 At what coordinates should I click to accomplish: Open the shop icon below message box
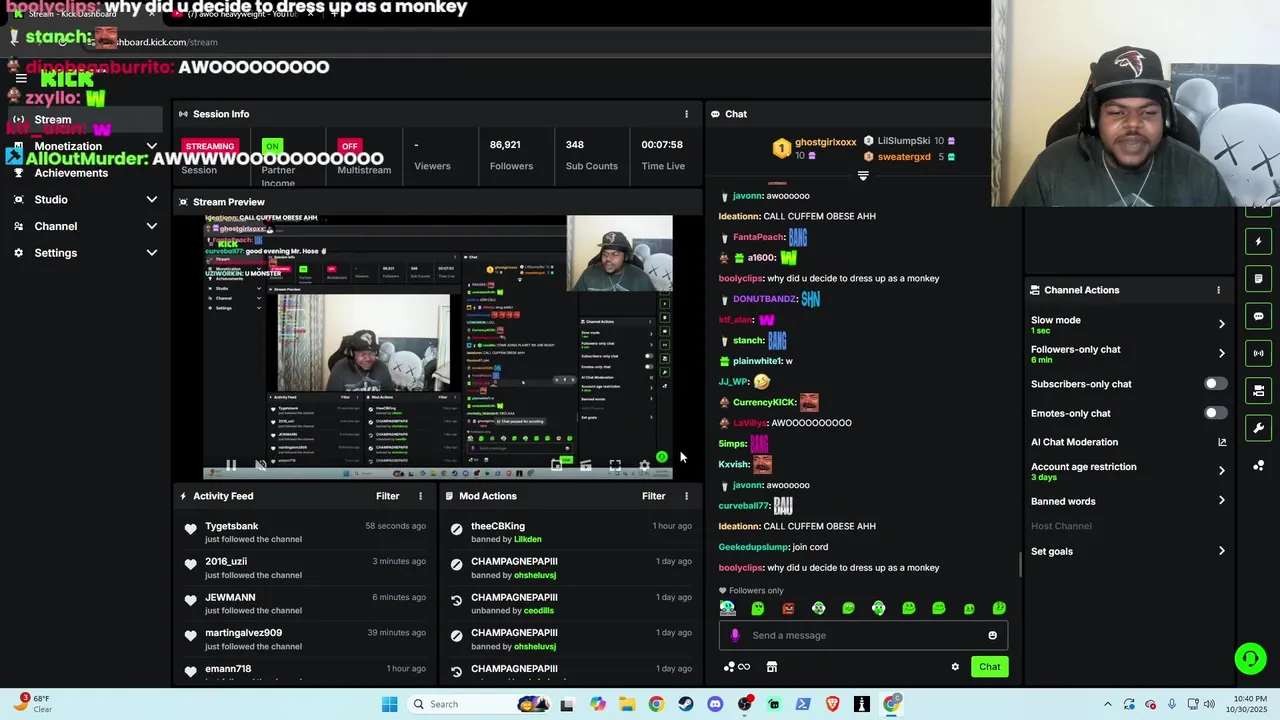(772, 667)
